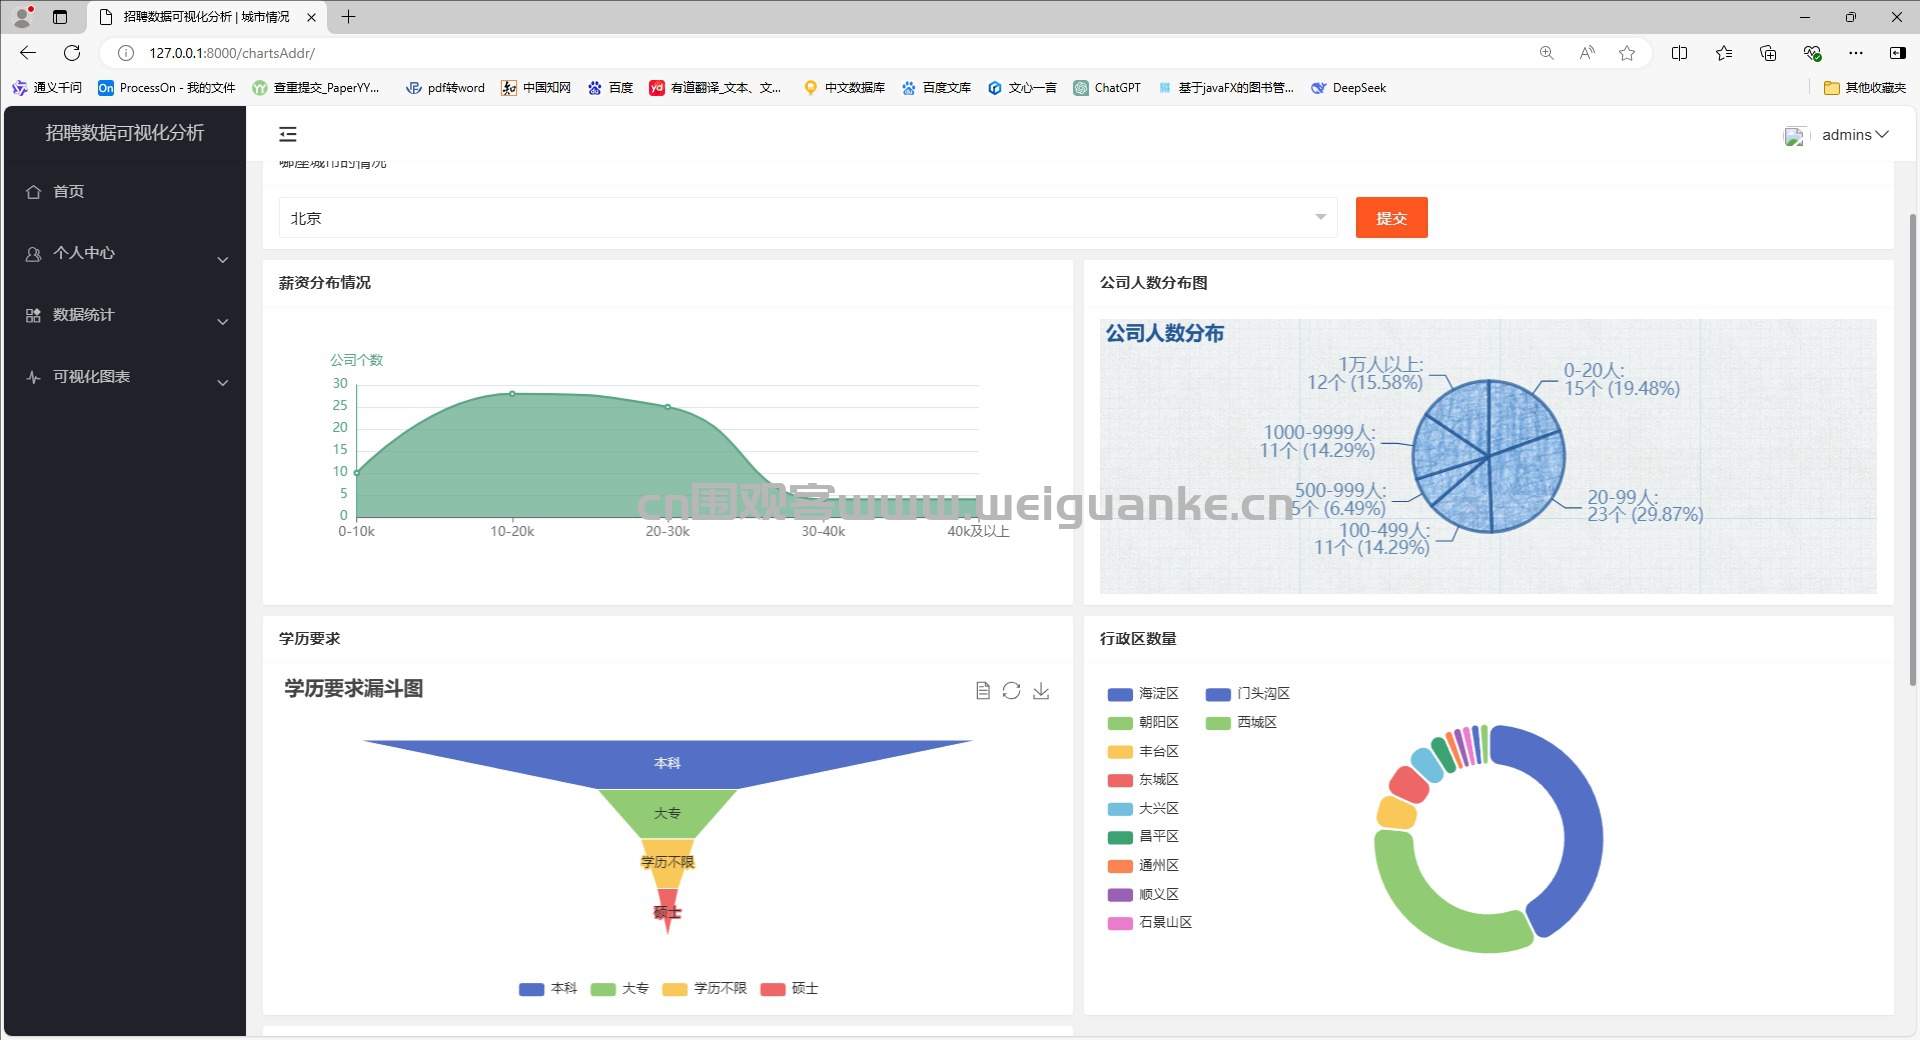Viewport: 1920px width, 1040px height.
Task: Open data view icon on funnel chart
Action: pyautogui.click(x=983, y=690)
